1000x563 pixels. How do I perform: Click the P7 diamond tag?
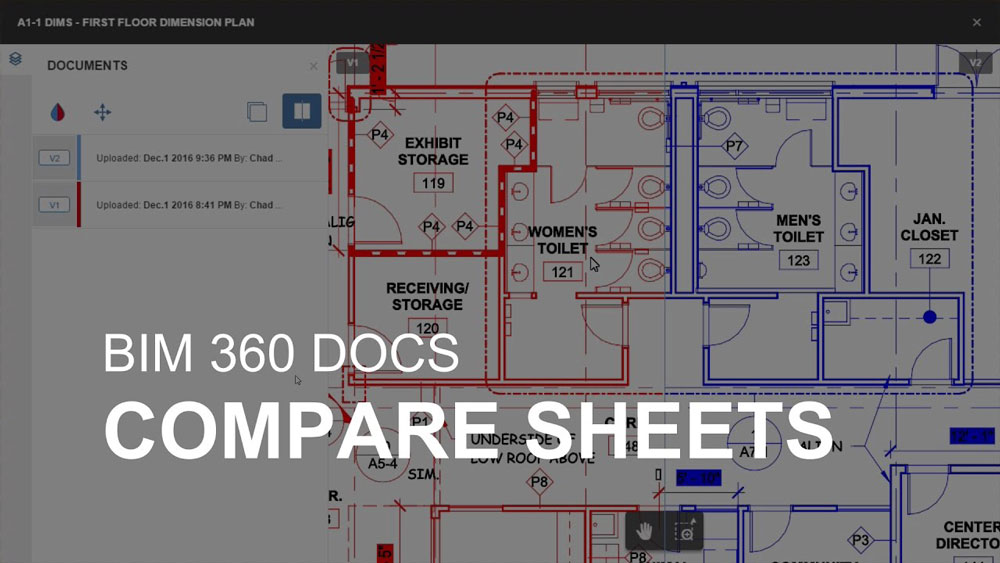coord(735,146)
